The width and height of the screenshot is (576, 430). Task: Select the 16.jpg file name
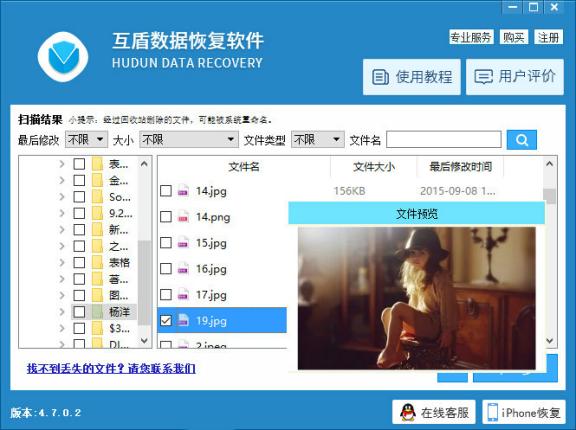tap(211, 269)
